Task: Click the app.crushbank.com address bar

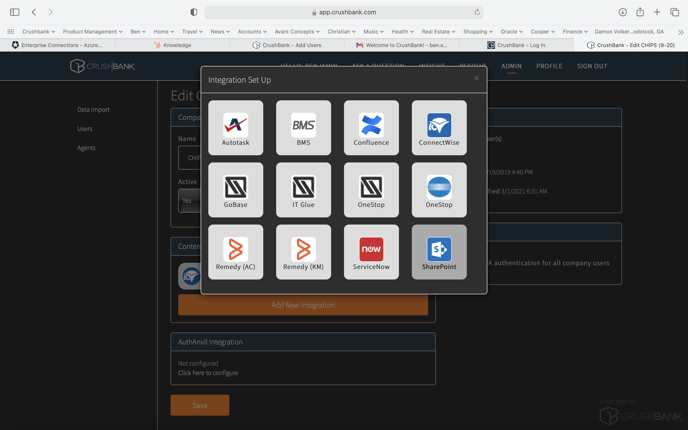Action: 344,12
